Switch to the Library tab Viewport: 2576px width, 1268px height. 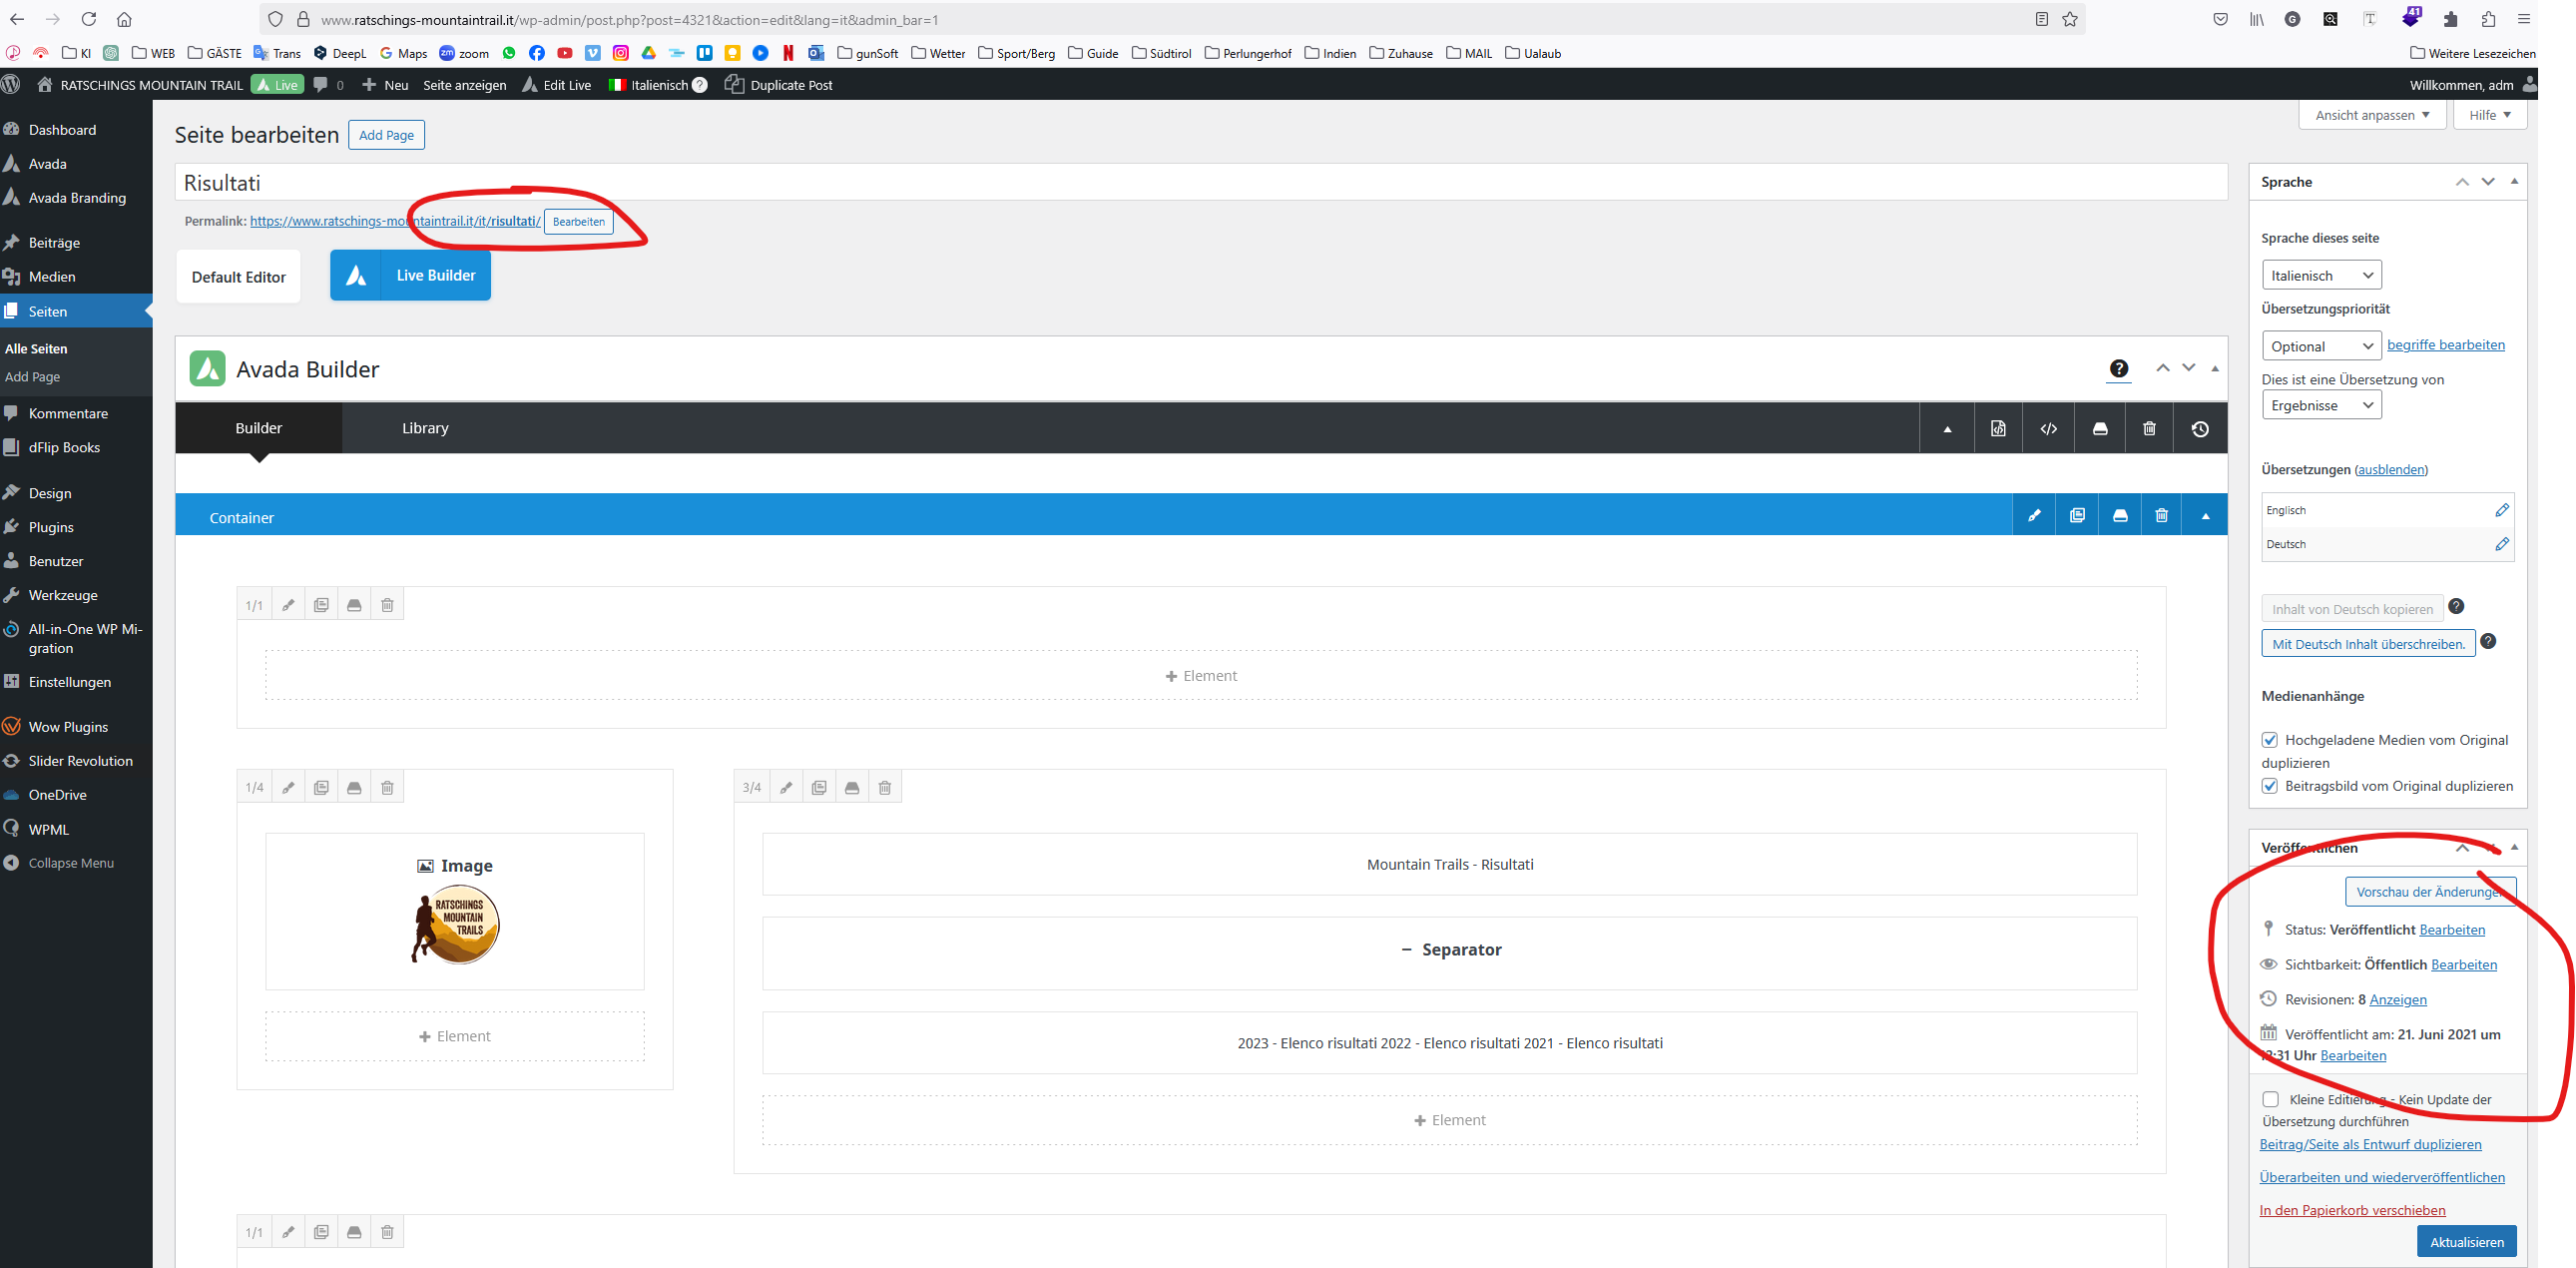[425, 428]
